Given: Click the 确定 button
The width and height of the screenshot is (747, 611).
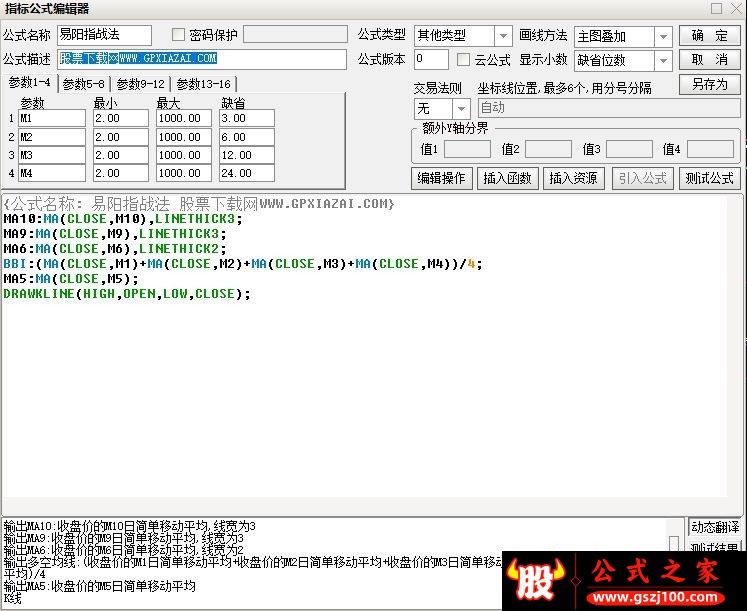Looking at the screenshot, I should click(709, 36).
